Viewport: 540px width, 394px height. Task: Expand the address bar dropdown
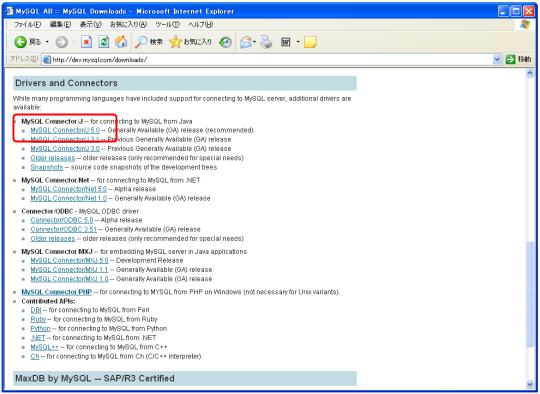497,59
